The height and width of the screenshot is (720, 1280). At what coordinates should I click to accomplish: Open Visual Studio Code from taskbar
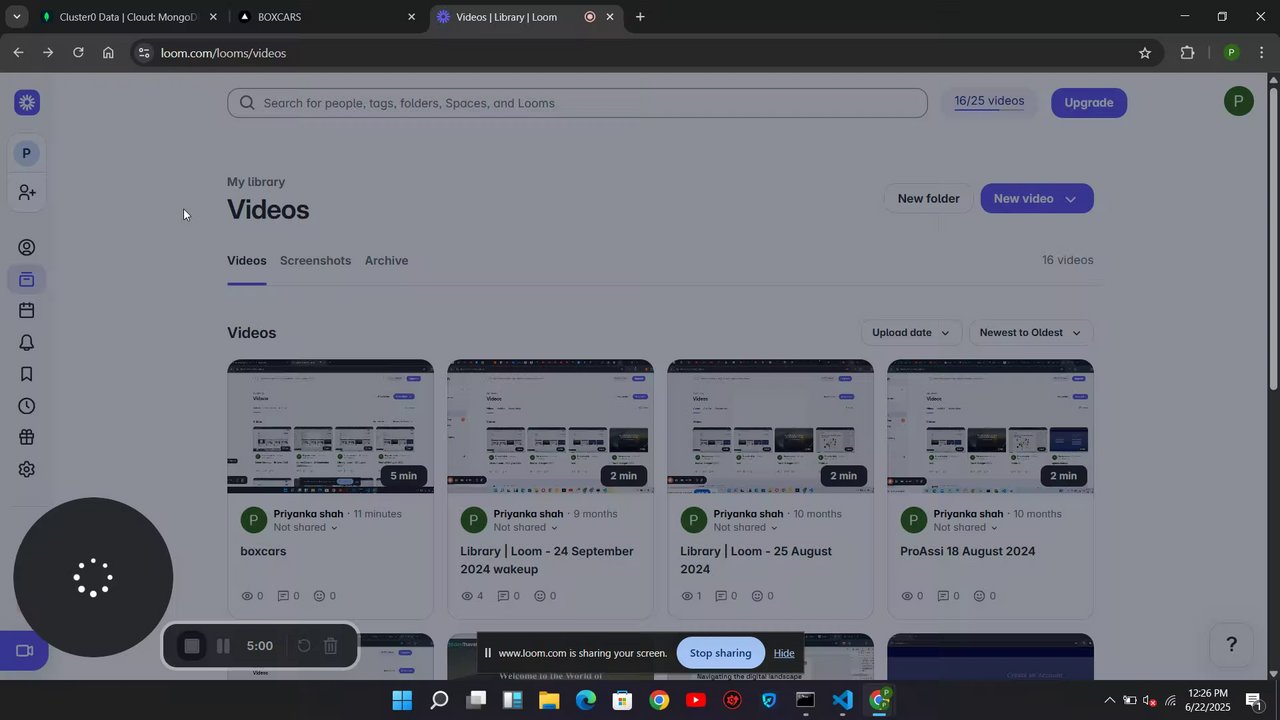[842, 700]
